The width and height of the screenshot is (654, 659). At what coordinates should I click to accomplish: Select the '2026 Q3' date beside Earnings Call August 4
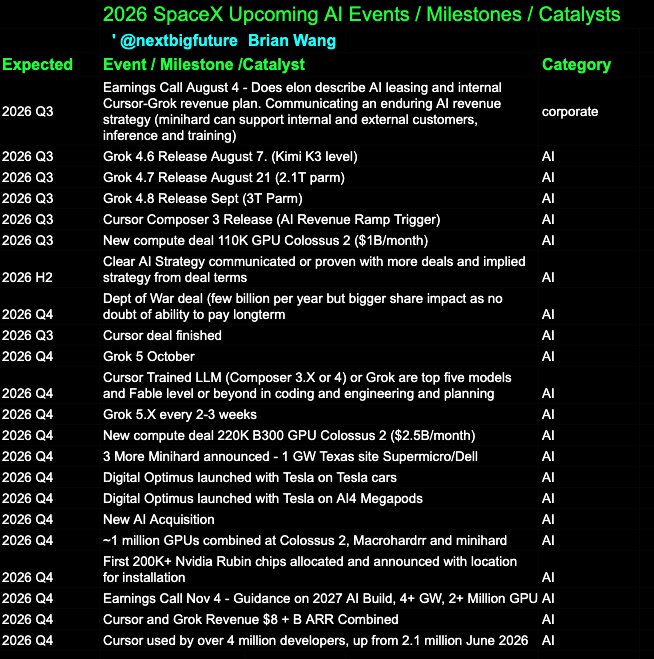point(28,112)
